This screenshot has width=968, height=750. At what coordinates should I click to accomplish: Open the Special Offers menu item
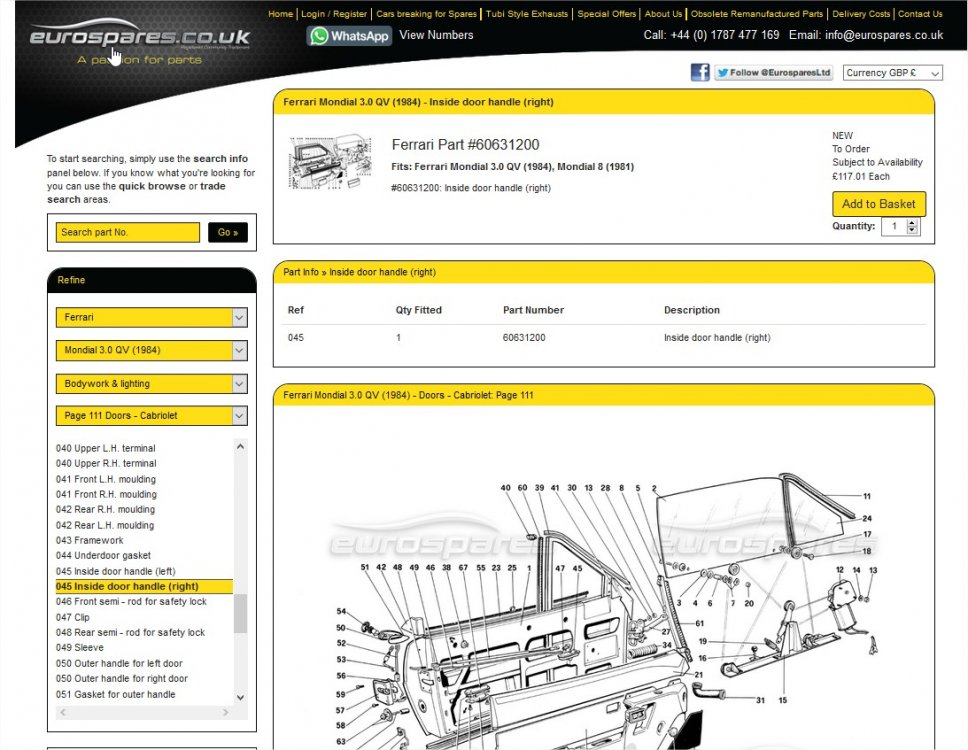[x=606, y=14]
